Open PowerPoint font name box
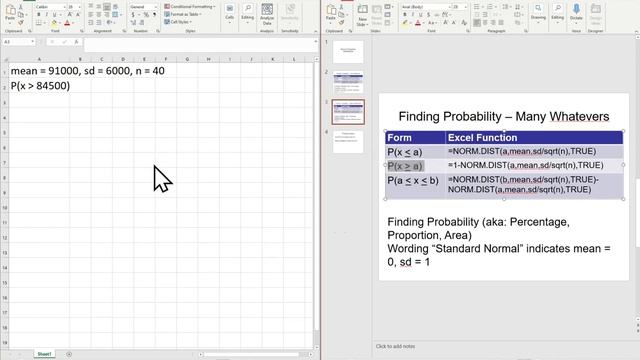The height and width of the screenshot is (360, 640). click(x=425, y=7)
